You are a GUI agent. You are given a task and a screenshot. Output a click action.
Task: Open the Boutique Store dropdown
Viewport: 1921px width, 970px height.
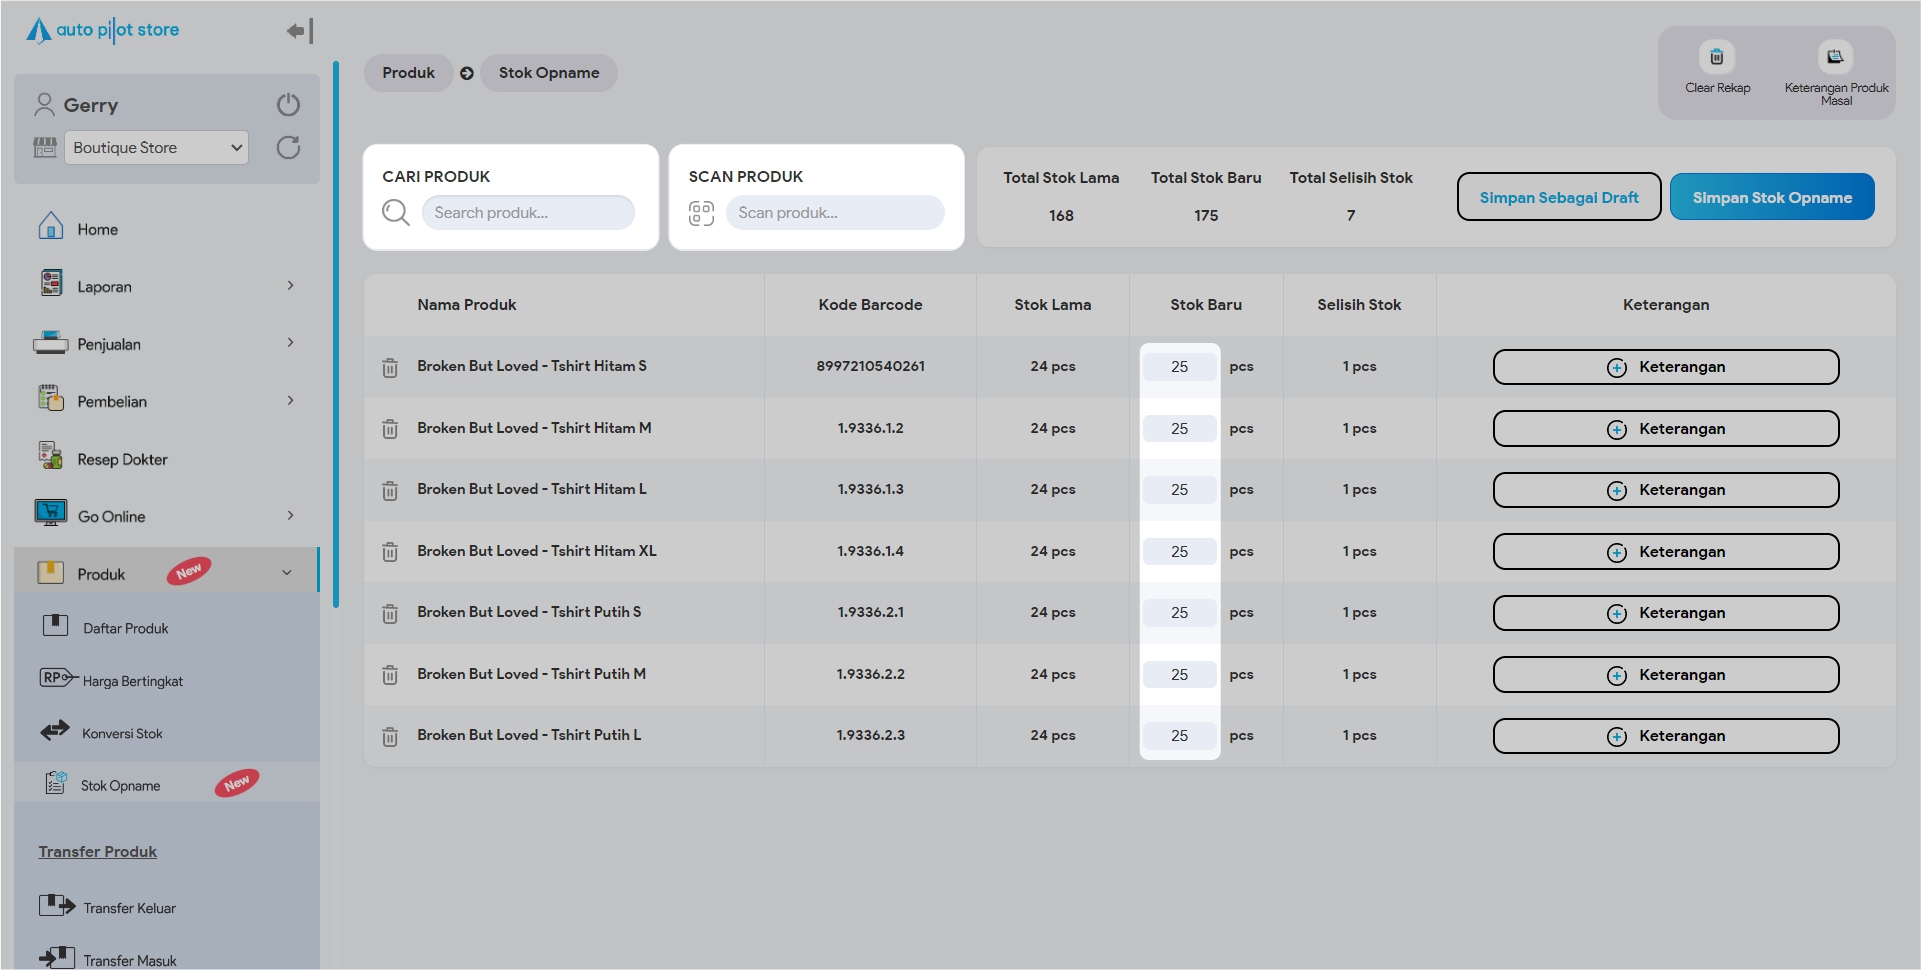click(156, 148)
